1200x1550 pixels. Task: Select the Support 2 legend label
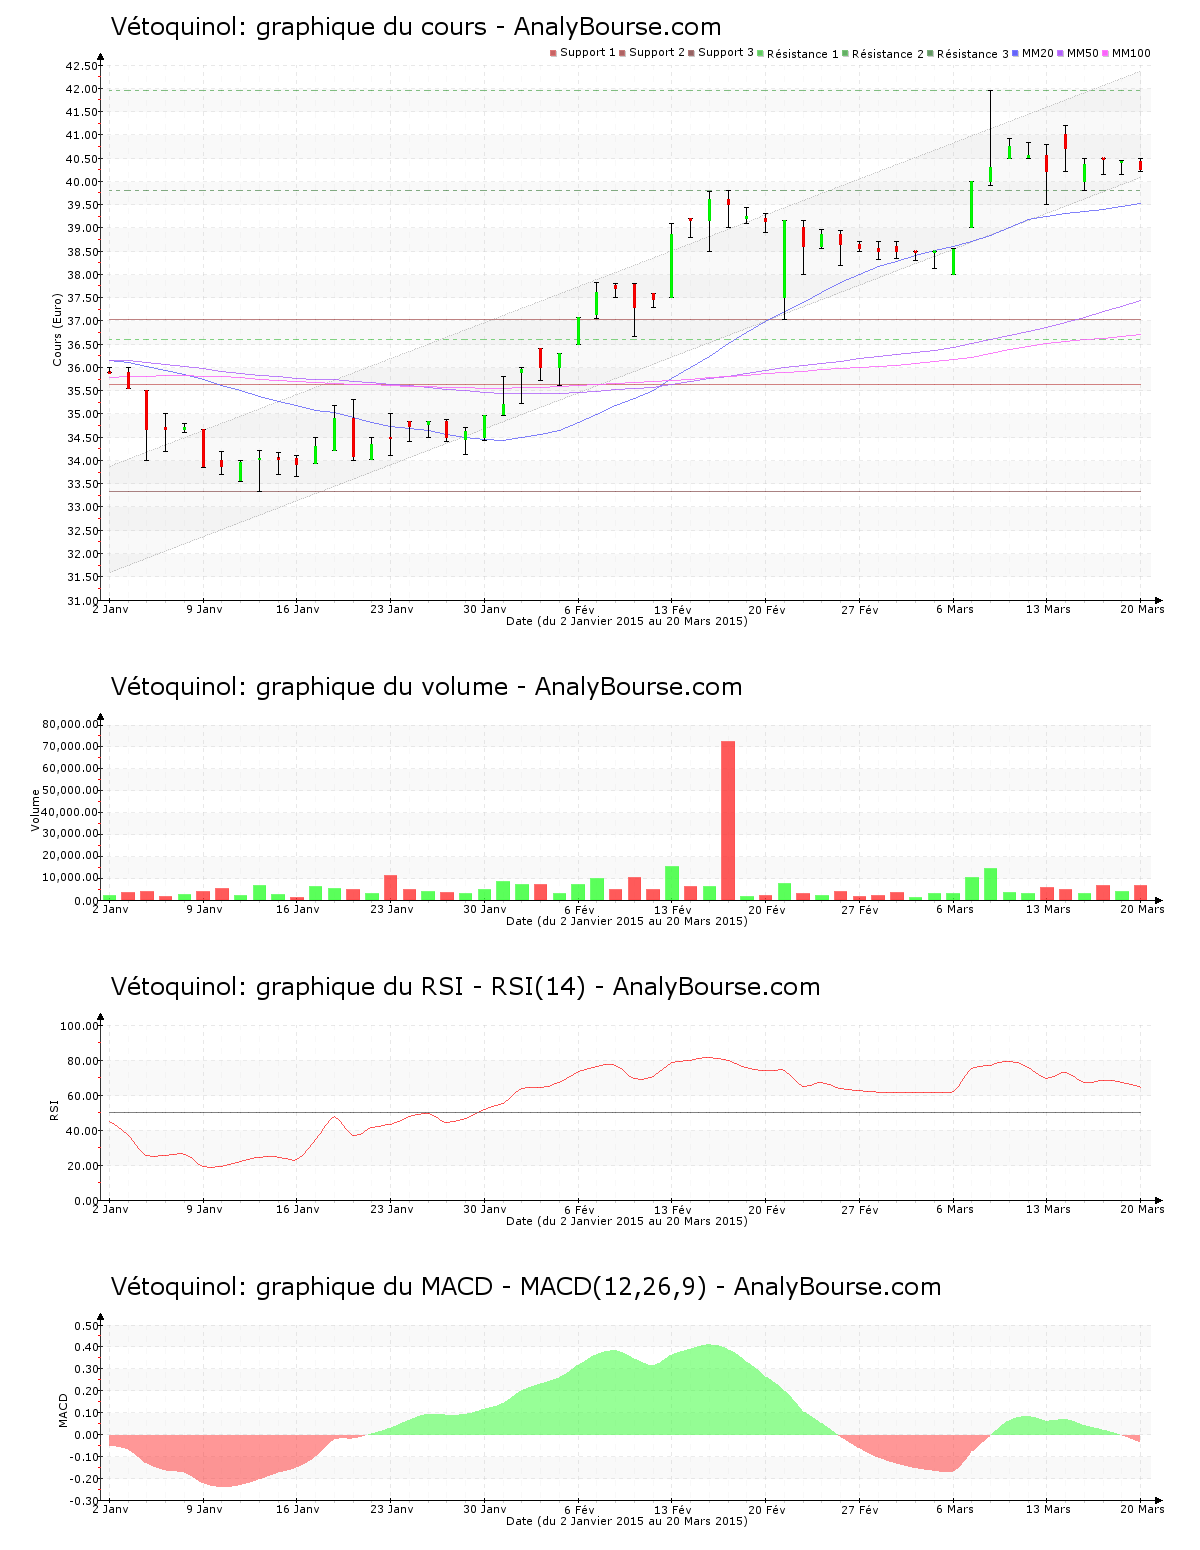click(x=657, y=53)
